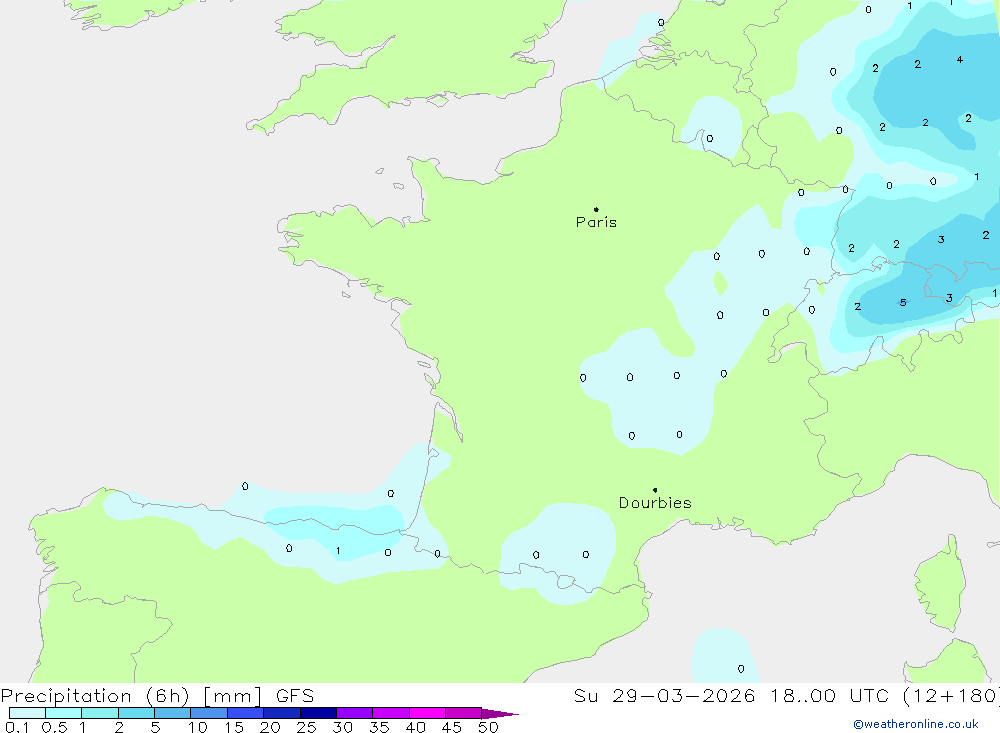Click the legend tick label '10'
The width and height of the screenshot is (1000, 733).
tap(198, 727)
